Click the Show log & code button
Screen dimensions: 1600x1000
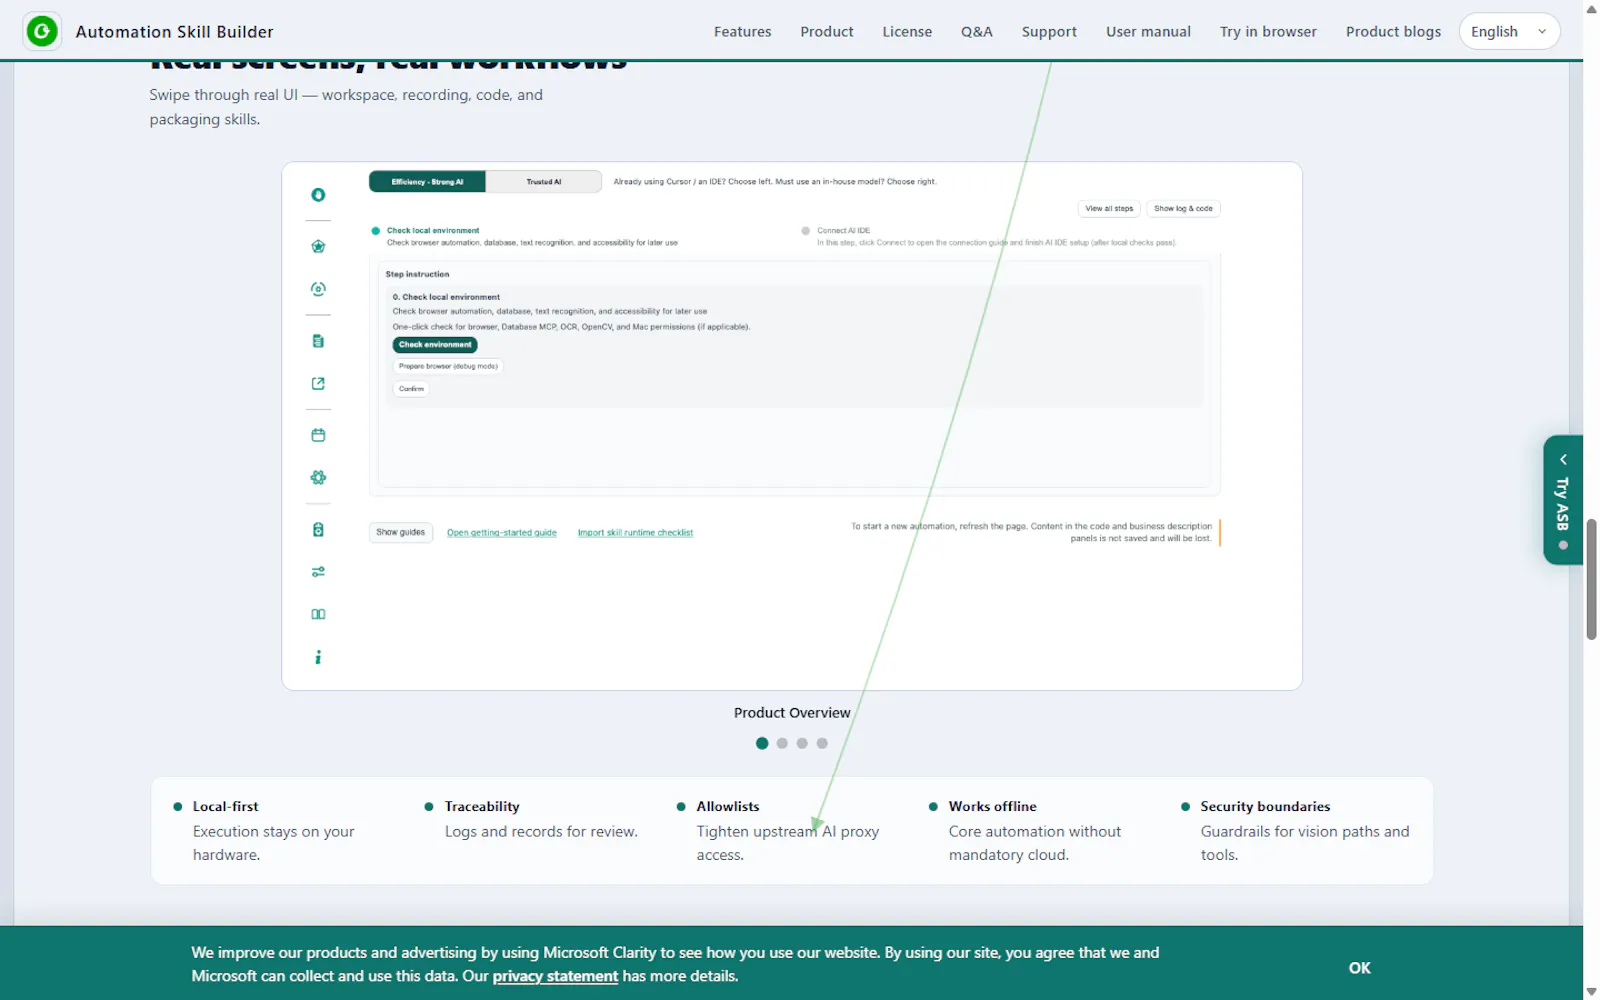coord(1183,209)
